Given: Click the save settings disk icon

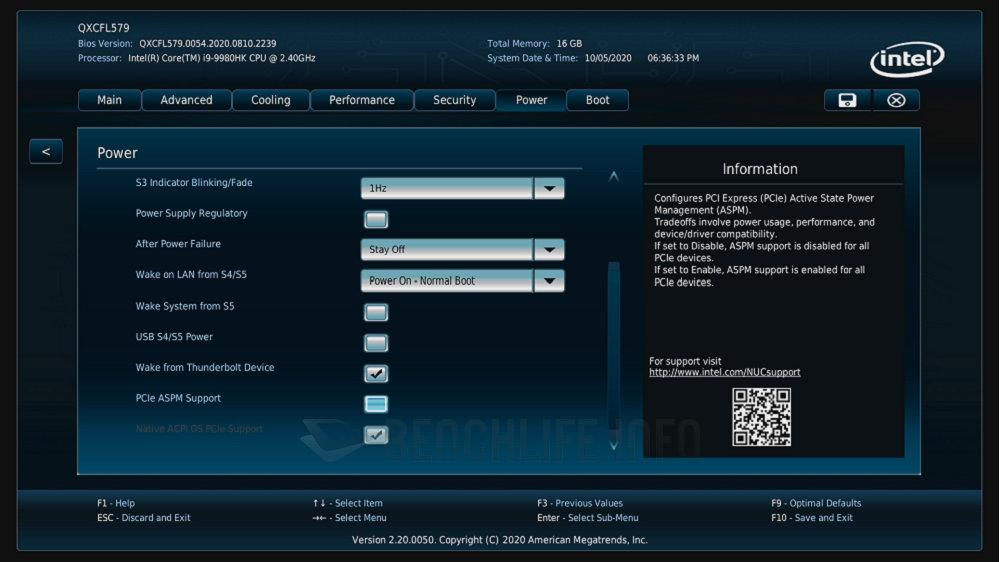Looking at the screenshot, I should tap(847, 100).
